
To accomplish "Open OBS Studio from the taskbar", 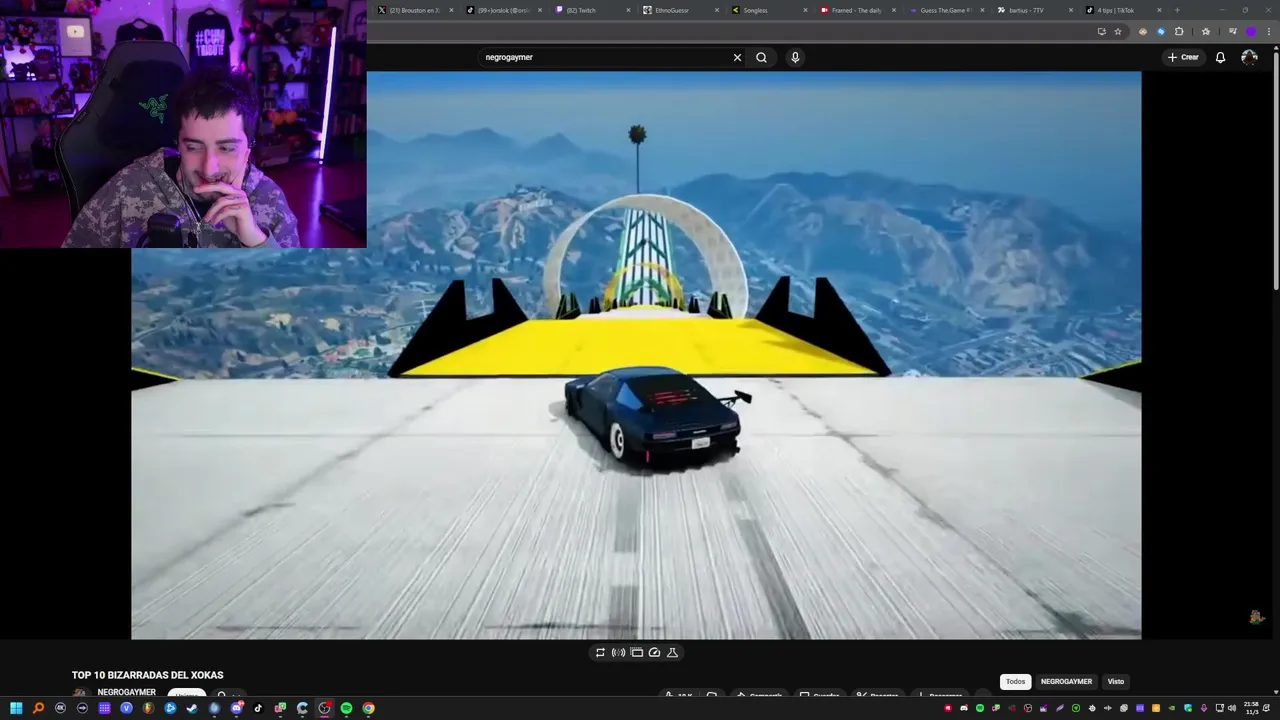I will [323, 708].
